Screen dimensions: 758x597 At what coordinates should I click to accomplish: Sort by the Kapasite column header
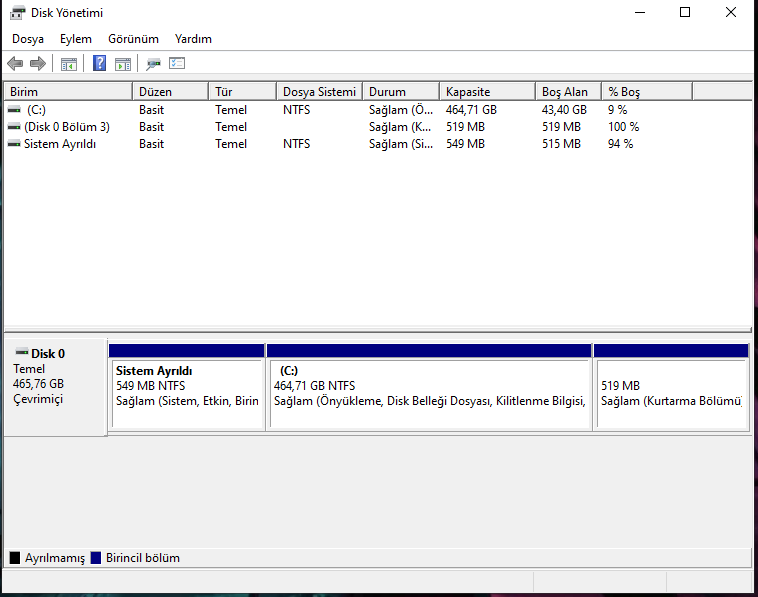(x=487, y=91)
